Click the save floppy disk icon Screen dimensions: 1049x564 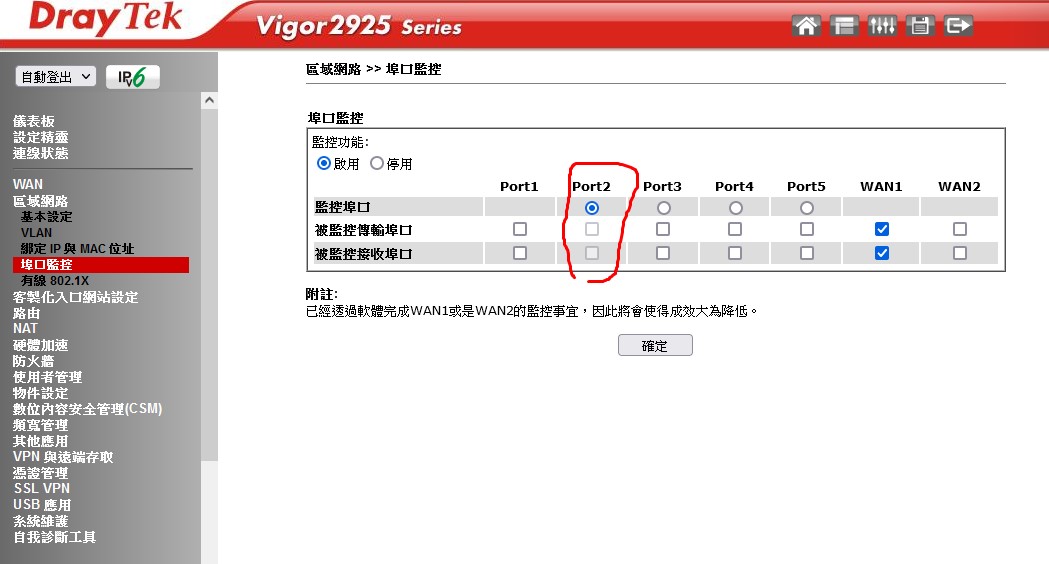click(x=920, y=25)
